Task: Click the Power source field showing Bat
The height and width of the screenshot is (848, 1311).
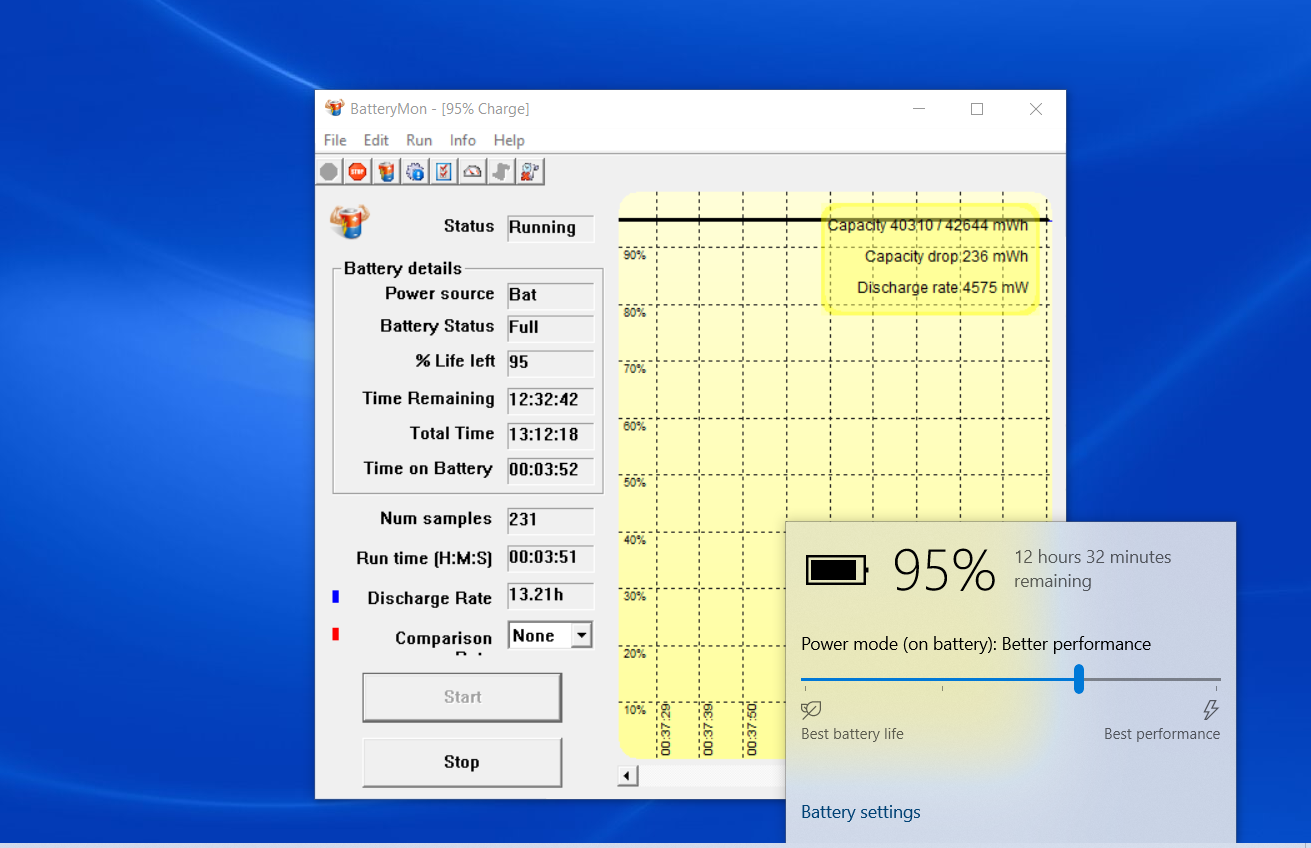Action: click(x=550, y=296)
